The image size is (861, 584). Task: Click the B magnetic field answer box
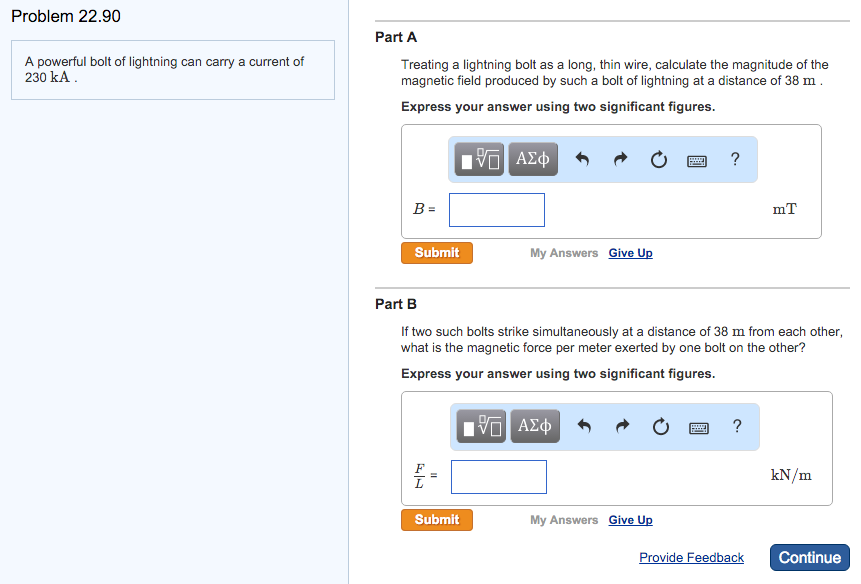[x=497, y=209]
